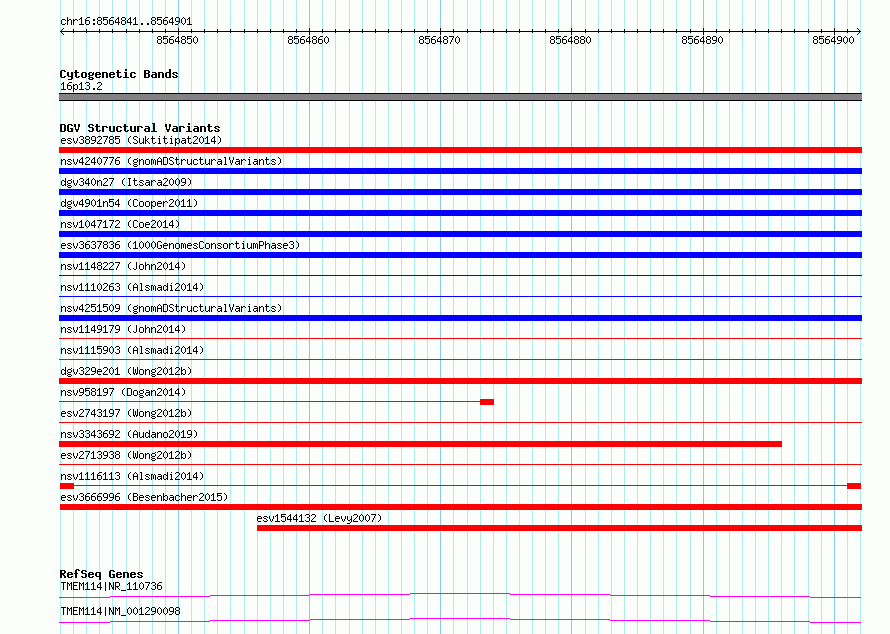890x634 pixels.
Task: Open the TMEM114|NM_001290098 gene label
Action: [x=120, y=611]
